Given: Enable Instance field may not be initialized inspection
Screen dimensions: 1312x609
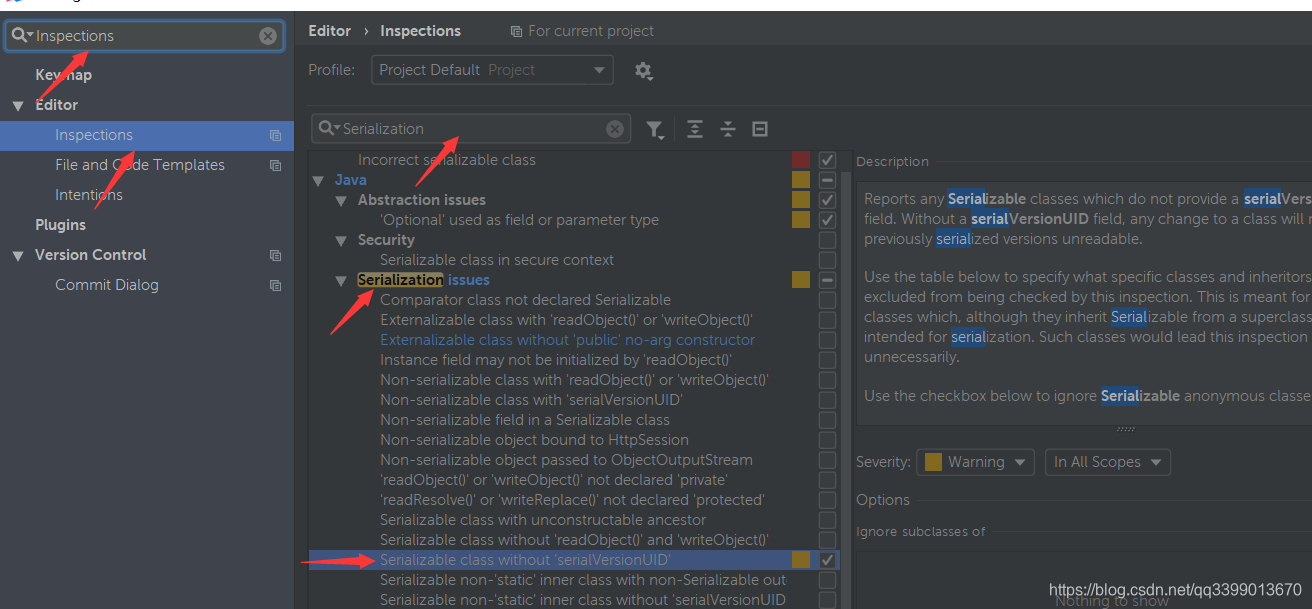Looking at the screenshot, I should pos(827,360).
